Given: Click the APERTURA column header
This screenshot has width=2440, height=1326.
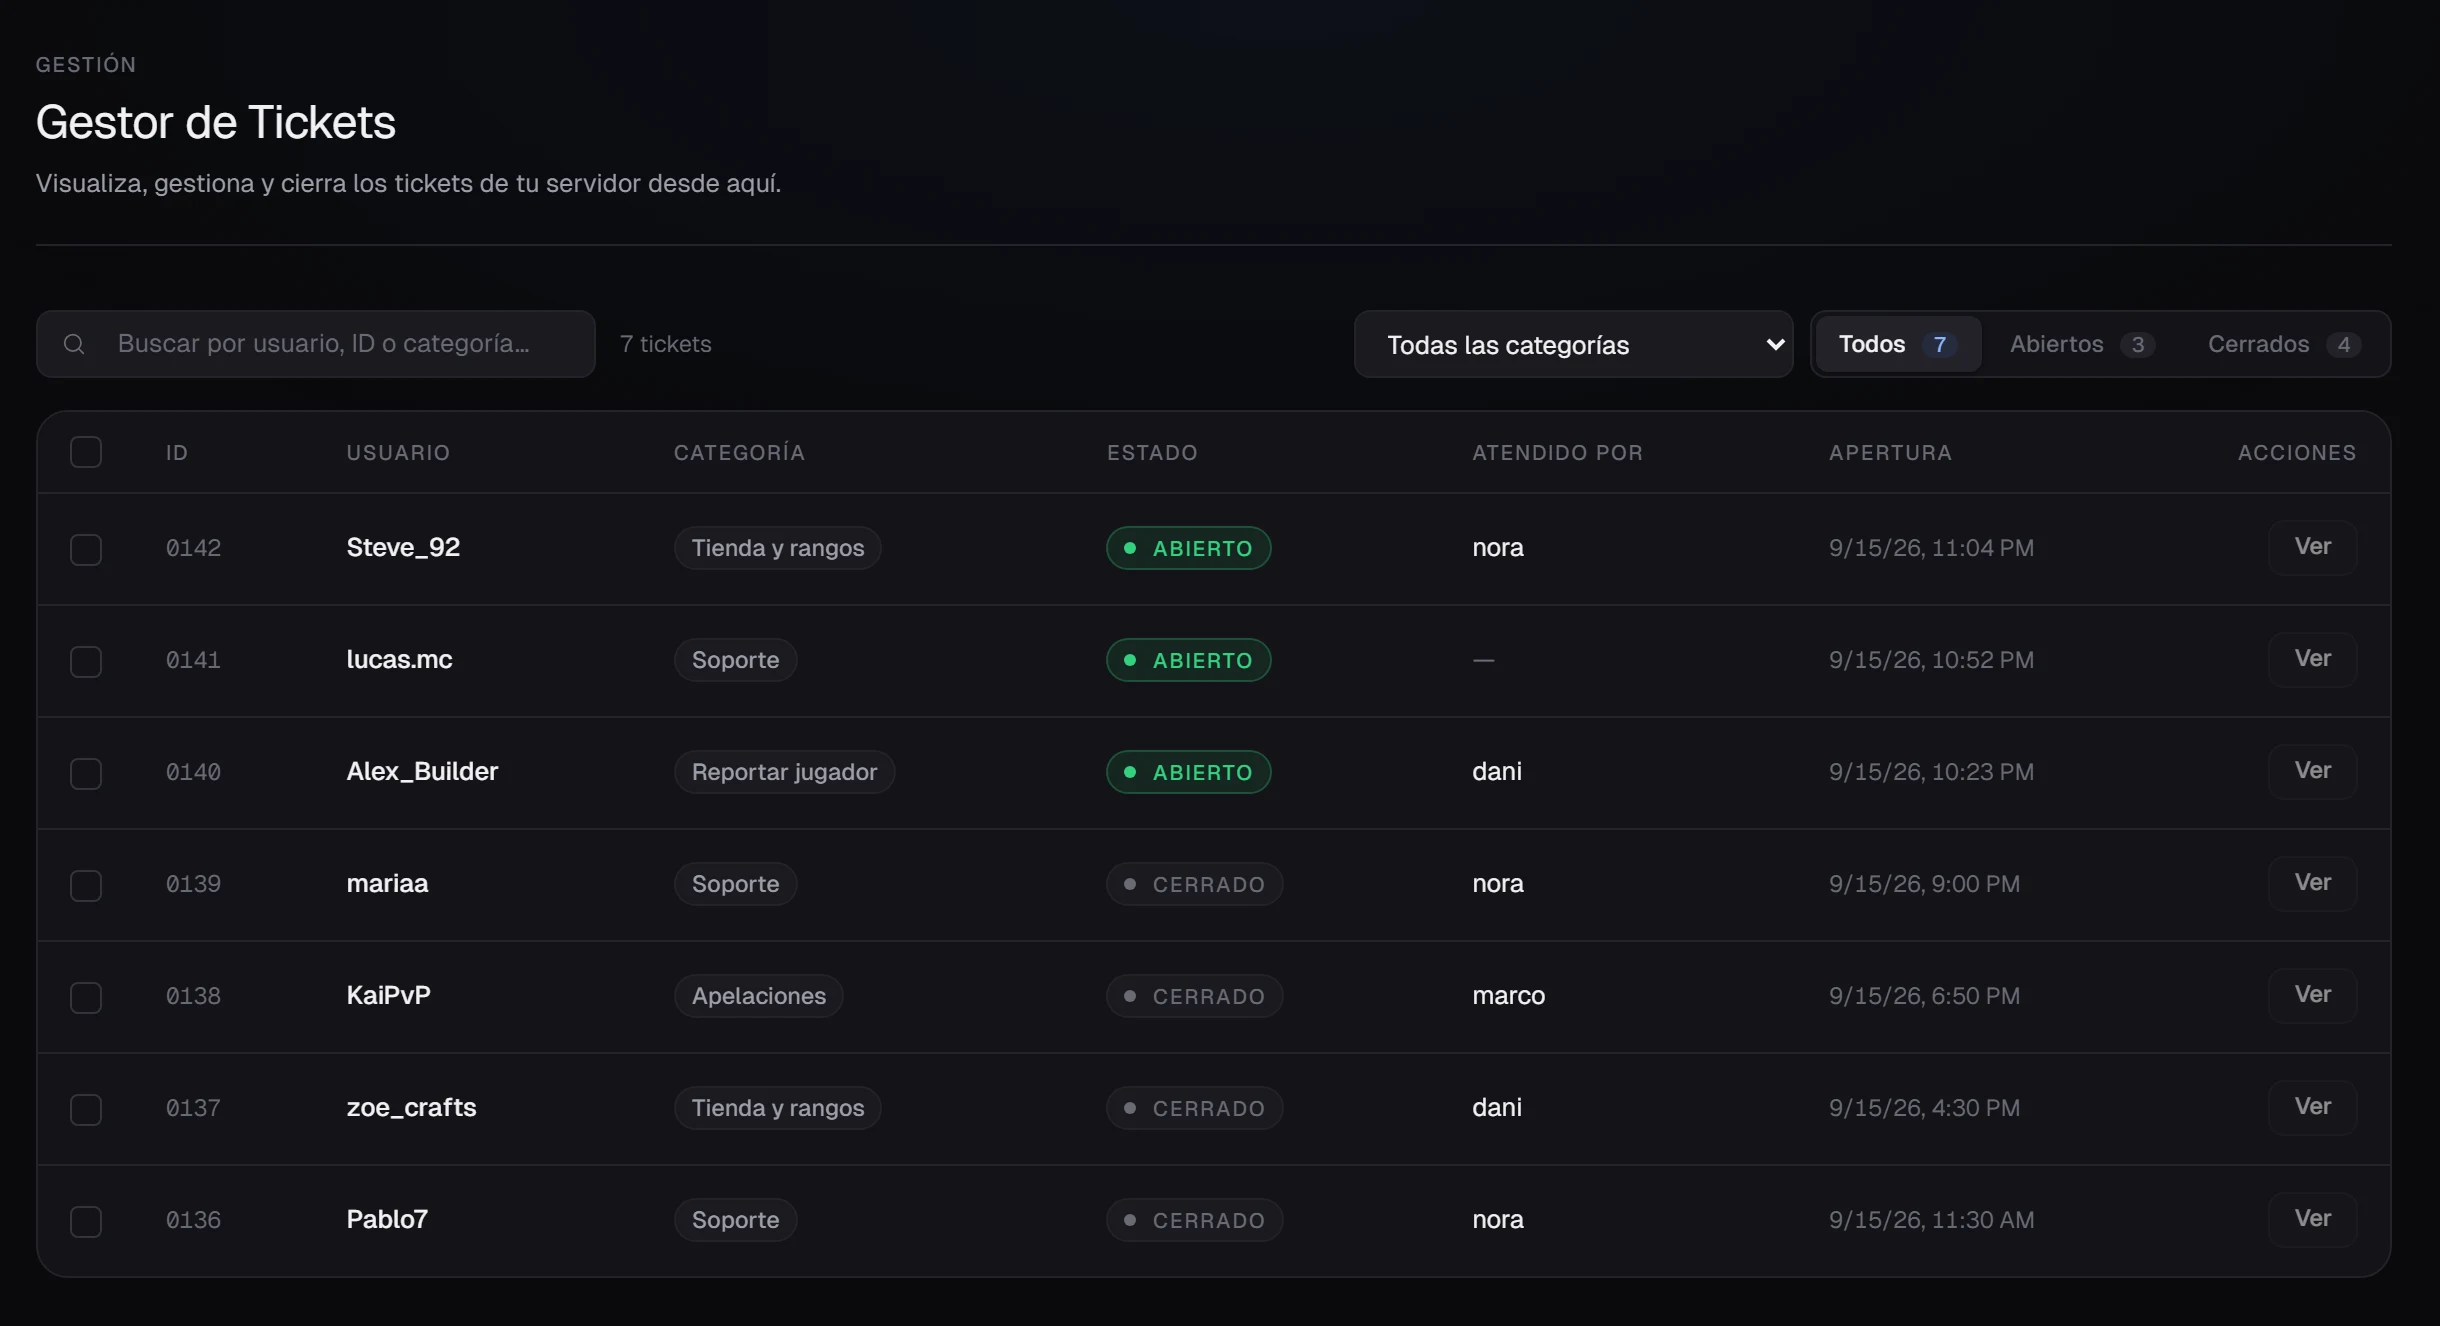Looking at the screenshot, I should coord(1890,453).
